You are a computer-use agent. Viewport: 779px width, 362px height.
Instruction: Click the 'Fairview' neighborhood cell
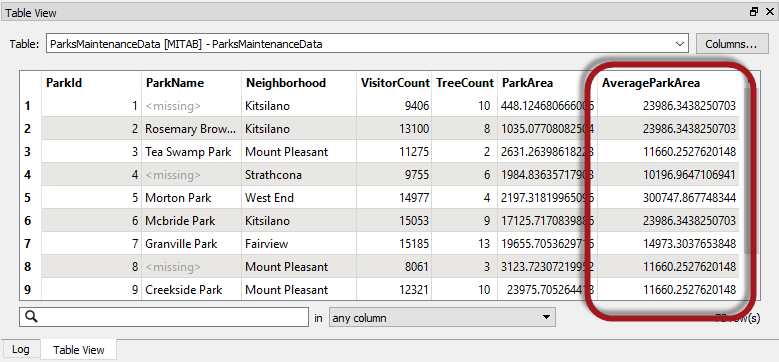(x=299, y=244)
